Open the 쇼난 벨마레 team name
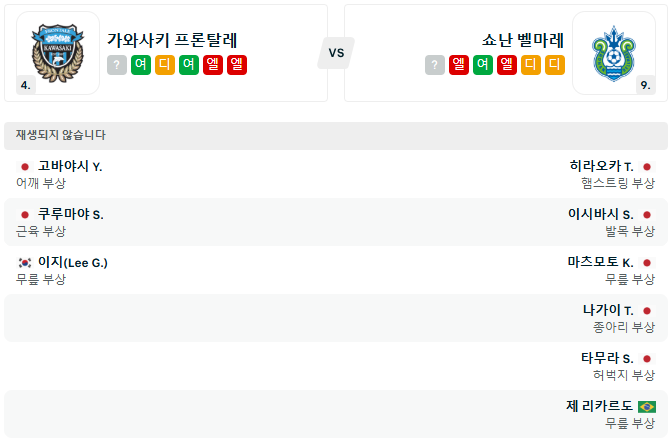This screenshot has width=670, height=439. (522, 40)
